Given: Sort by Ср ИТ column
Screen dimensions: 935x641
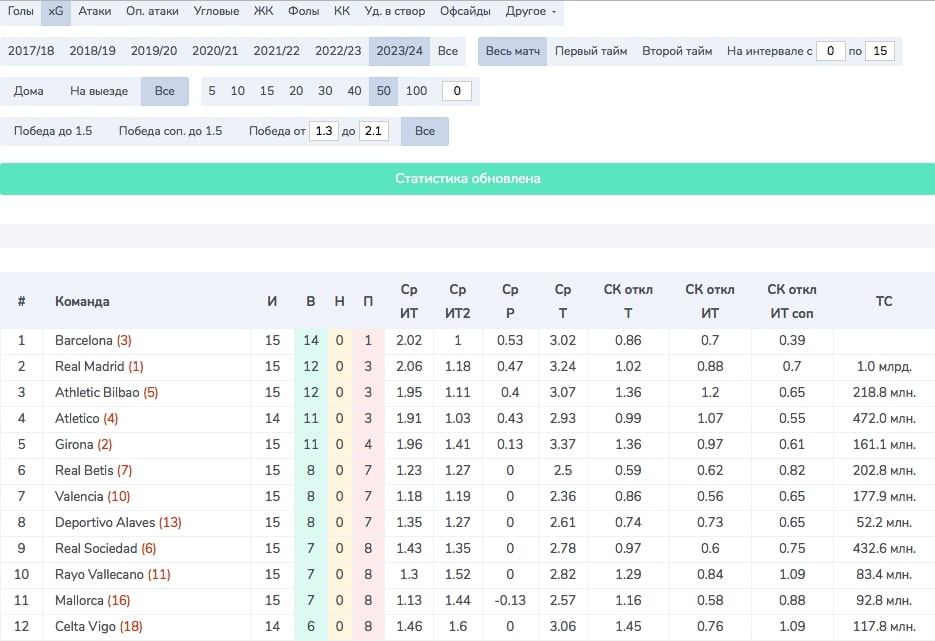Looking at the screenshot, I should click(x=409, y=301).
